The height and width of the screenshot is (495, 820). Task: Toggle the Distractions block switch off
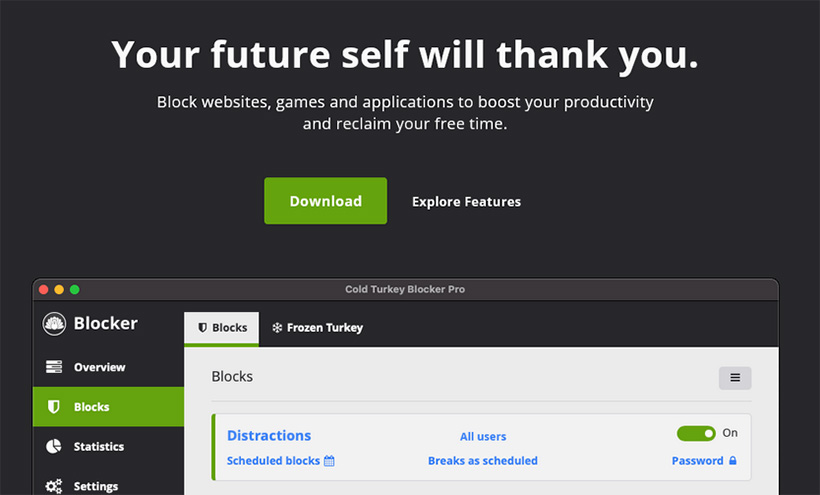coord(696,433)
